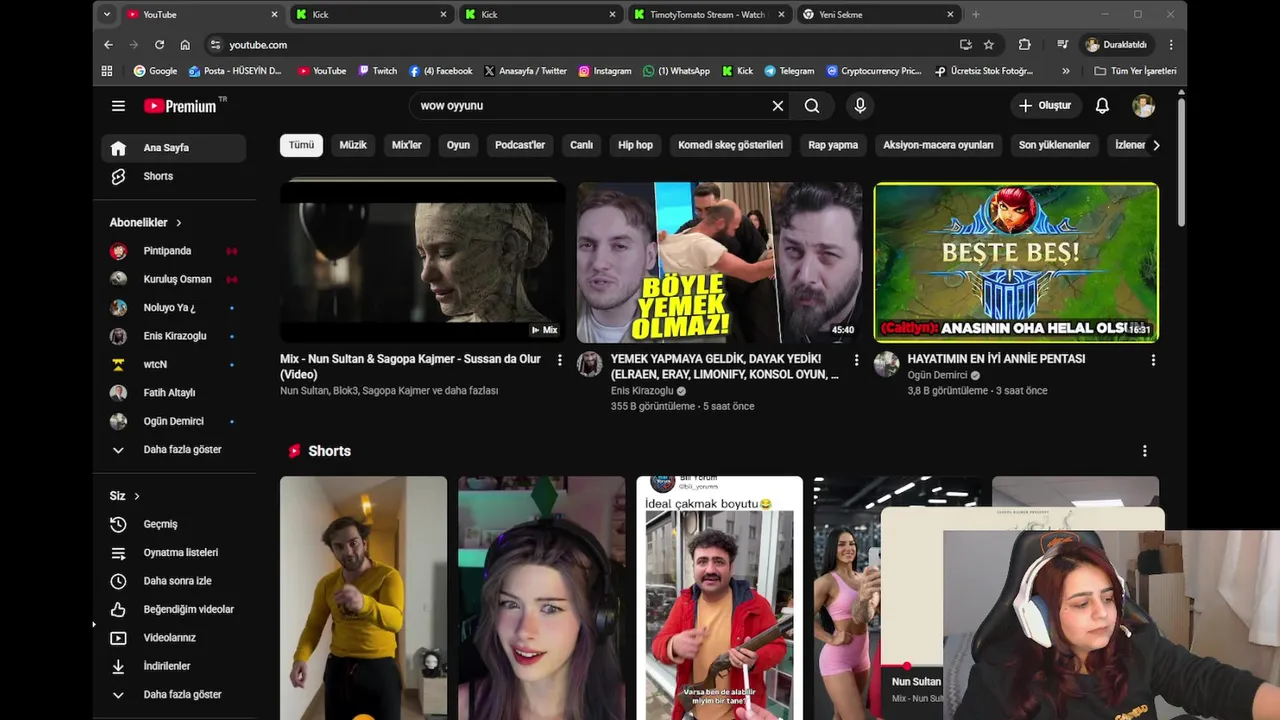
Task: Open the account avatar menu
Action: 1143,106
